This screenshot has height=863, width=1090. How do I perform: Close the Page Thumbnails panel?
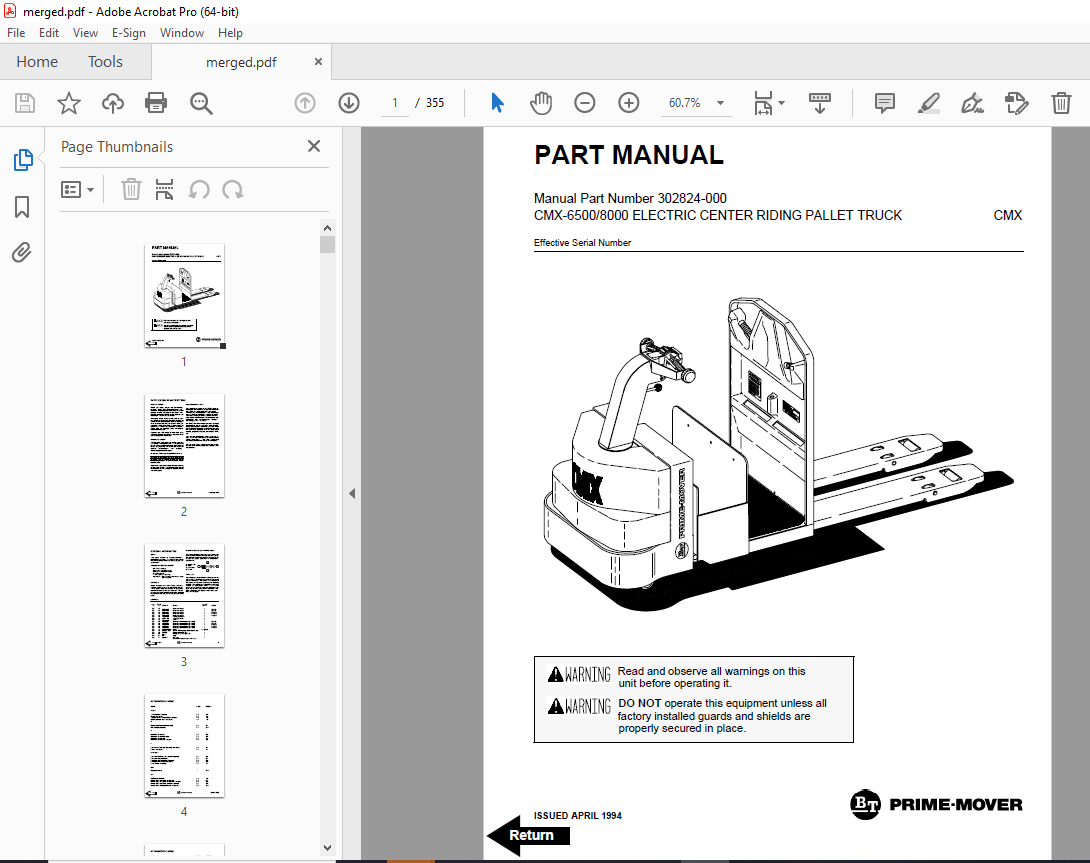314,146
